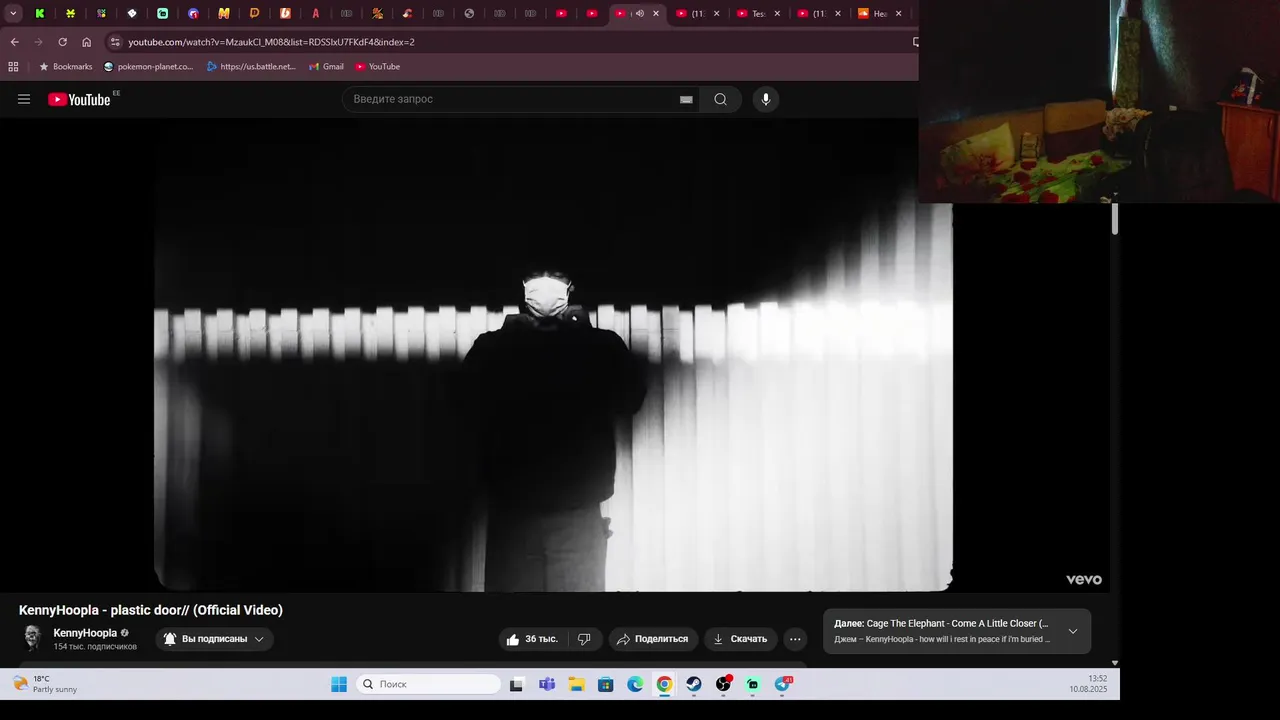Click the video player to pause

point(553,355)
